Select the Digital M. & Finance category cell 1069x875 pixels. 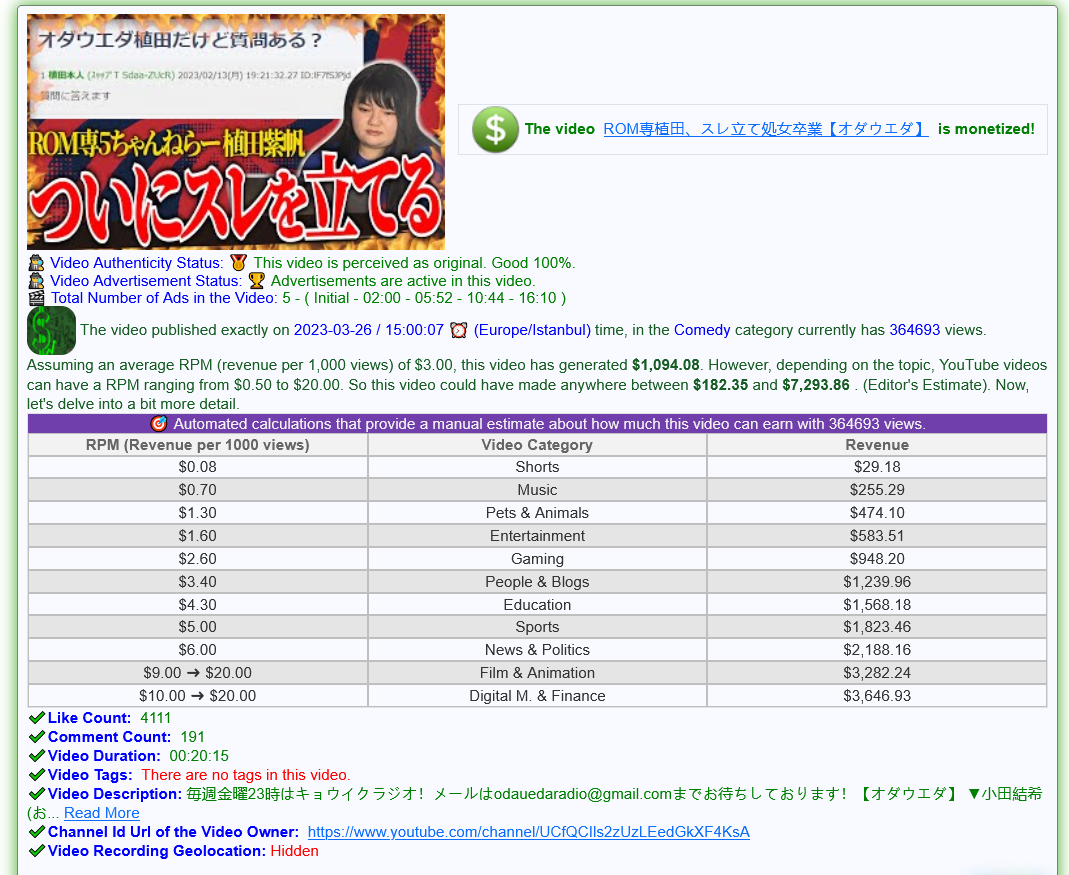[537, 696]
